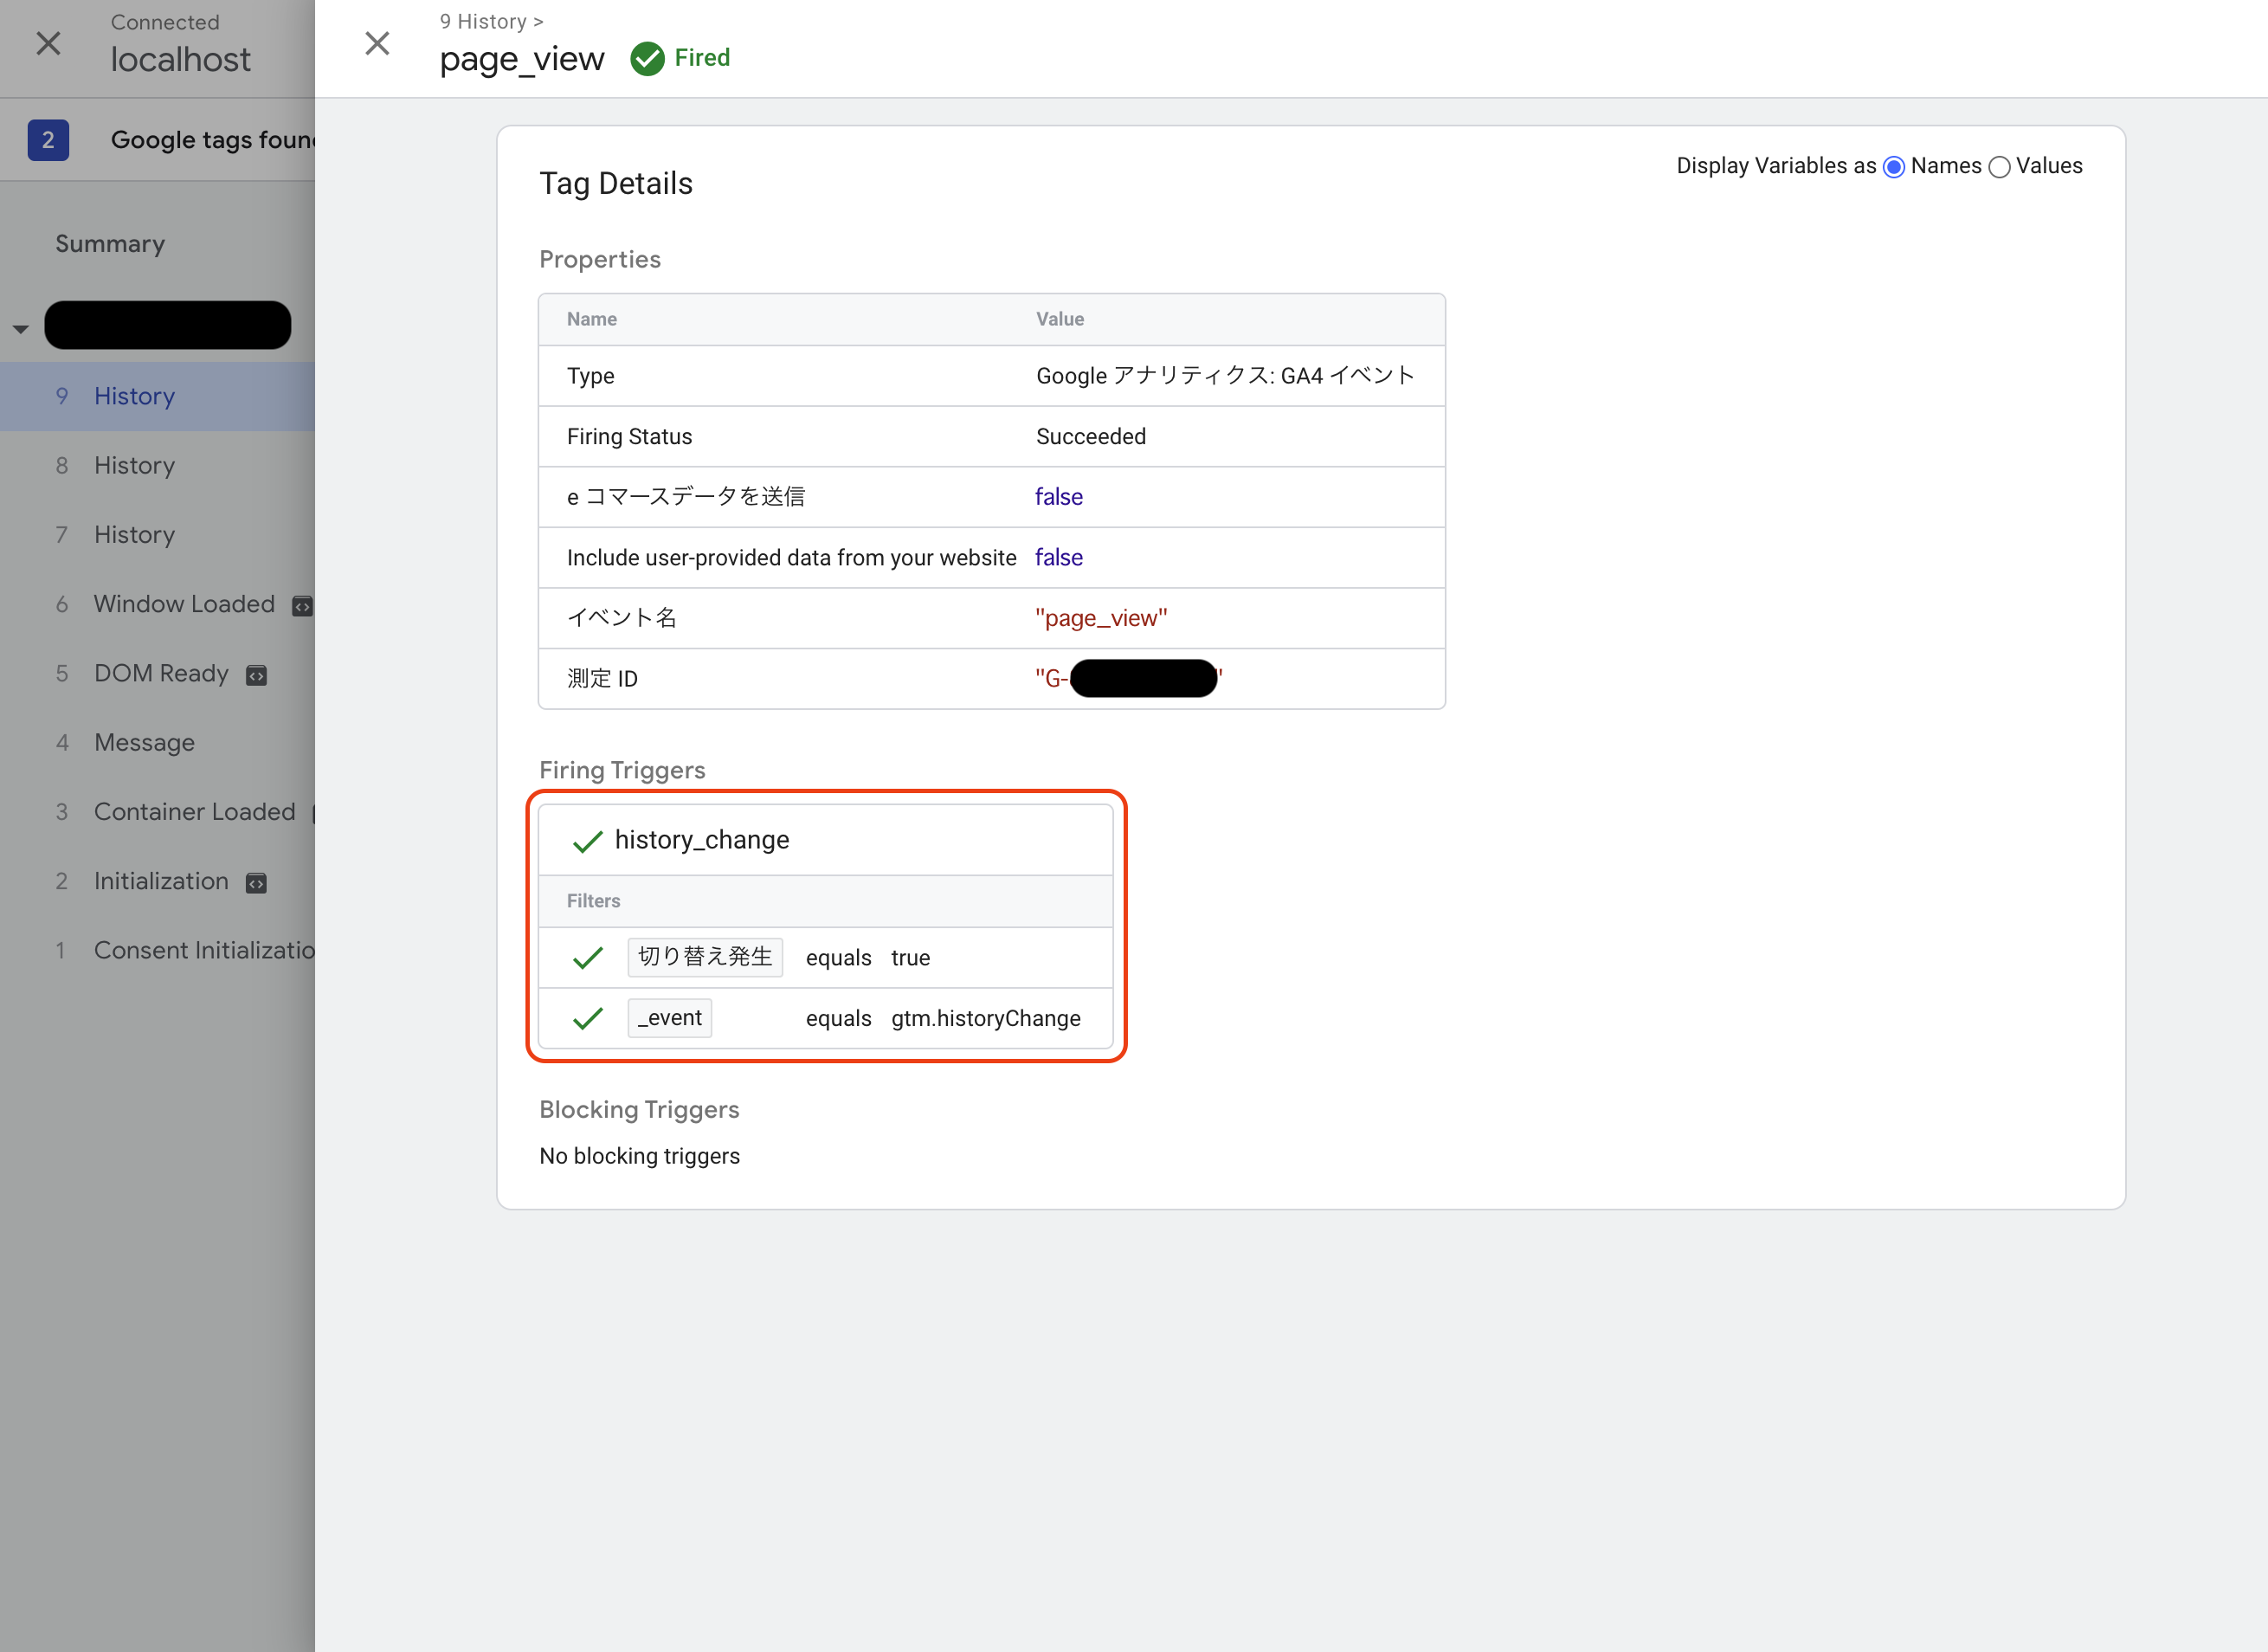Click the history_change trigger name

pos(701,840)
